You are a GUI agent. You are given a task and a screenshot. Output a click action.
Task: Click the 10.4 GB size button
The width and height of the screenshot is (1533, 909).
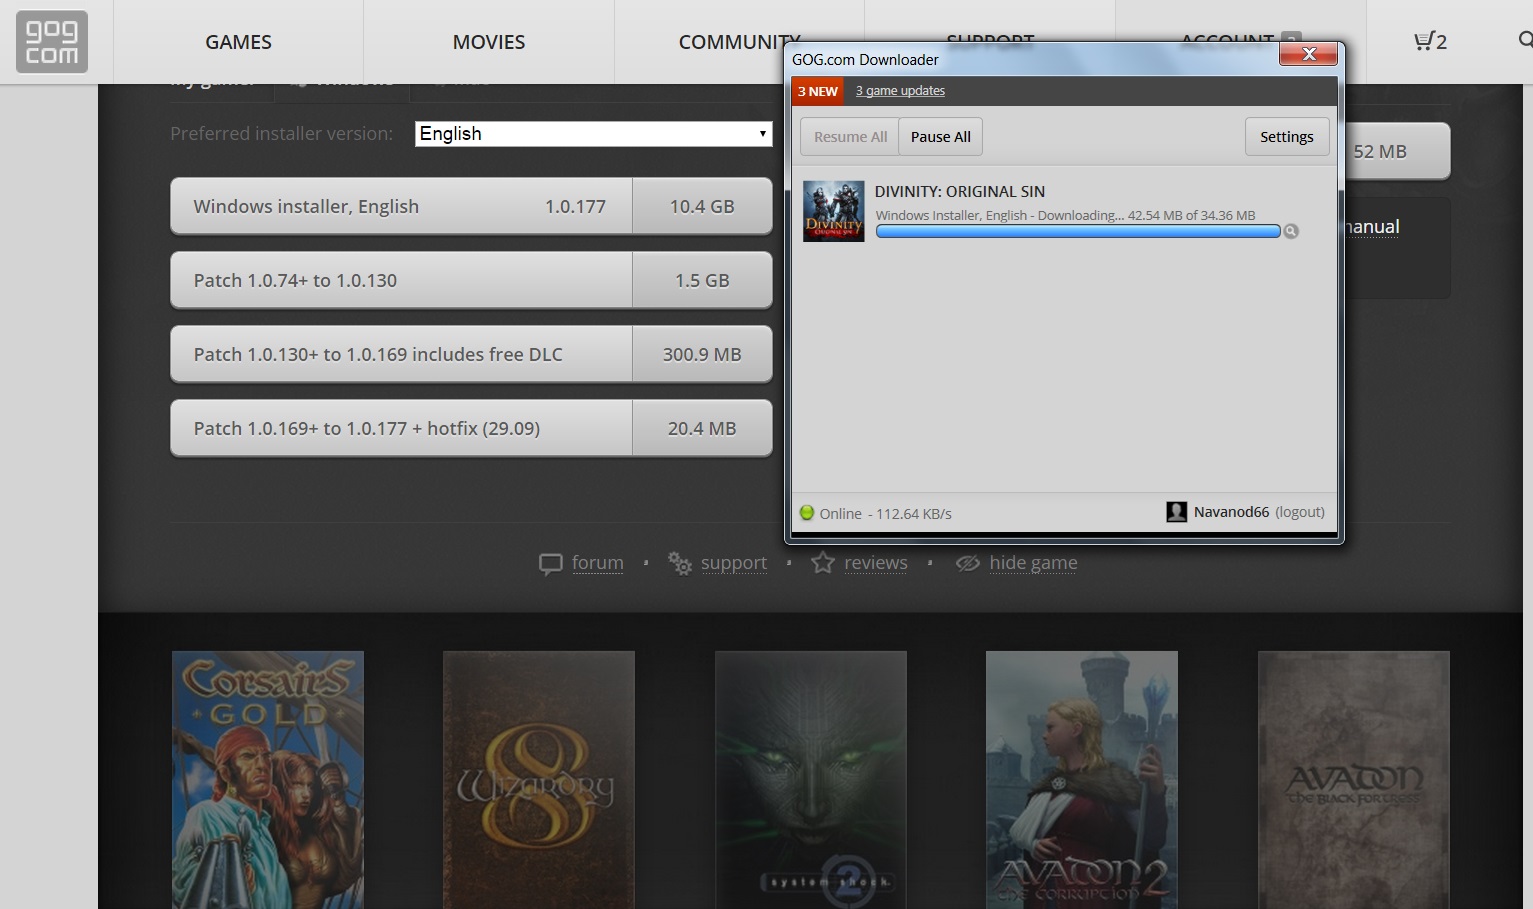point(702,206)
